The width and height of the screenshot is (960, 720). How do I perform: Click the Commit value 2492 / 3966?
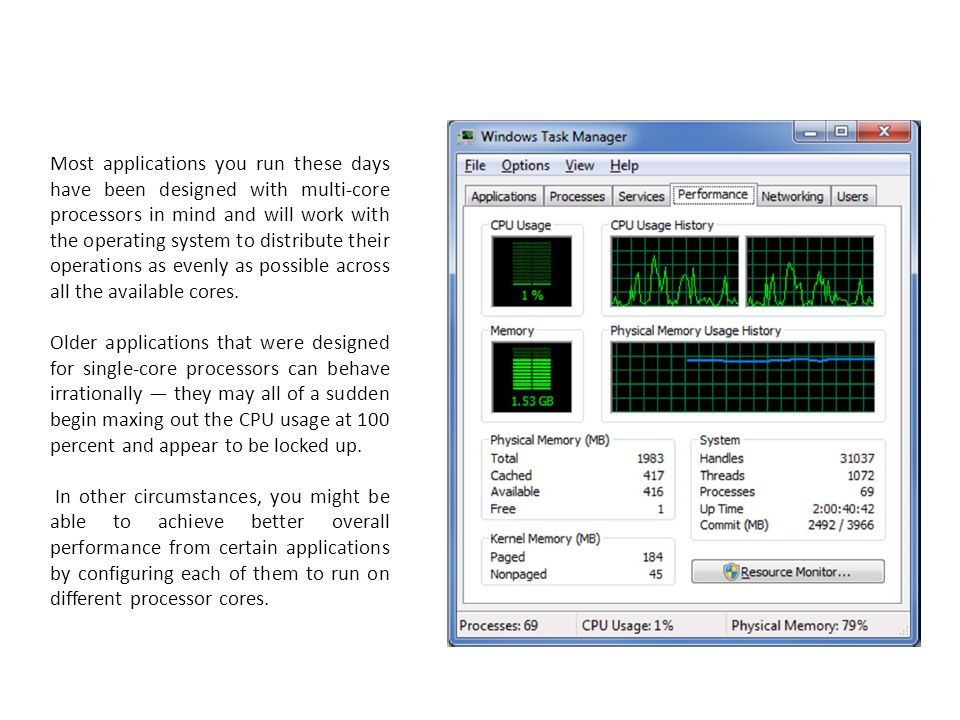[841, 525]
